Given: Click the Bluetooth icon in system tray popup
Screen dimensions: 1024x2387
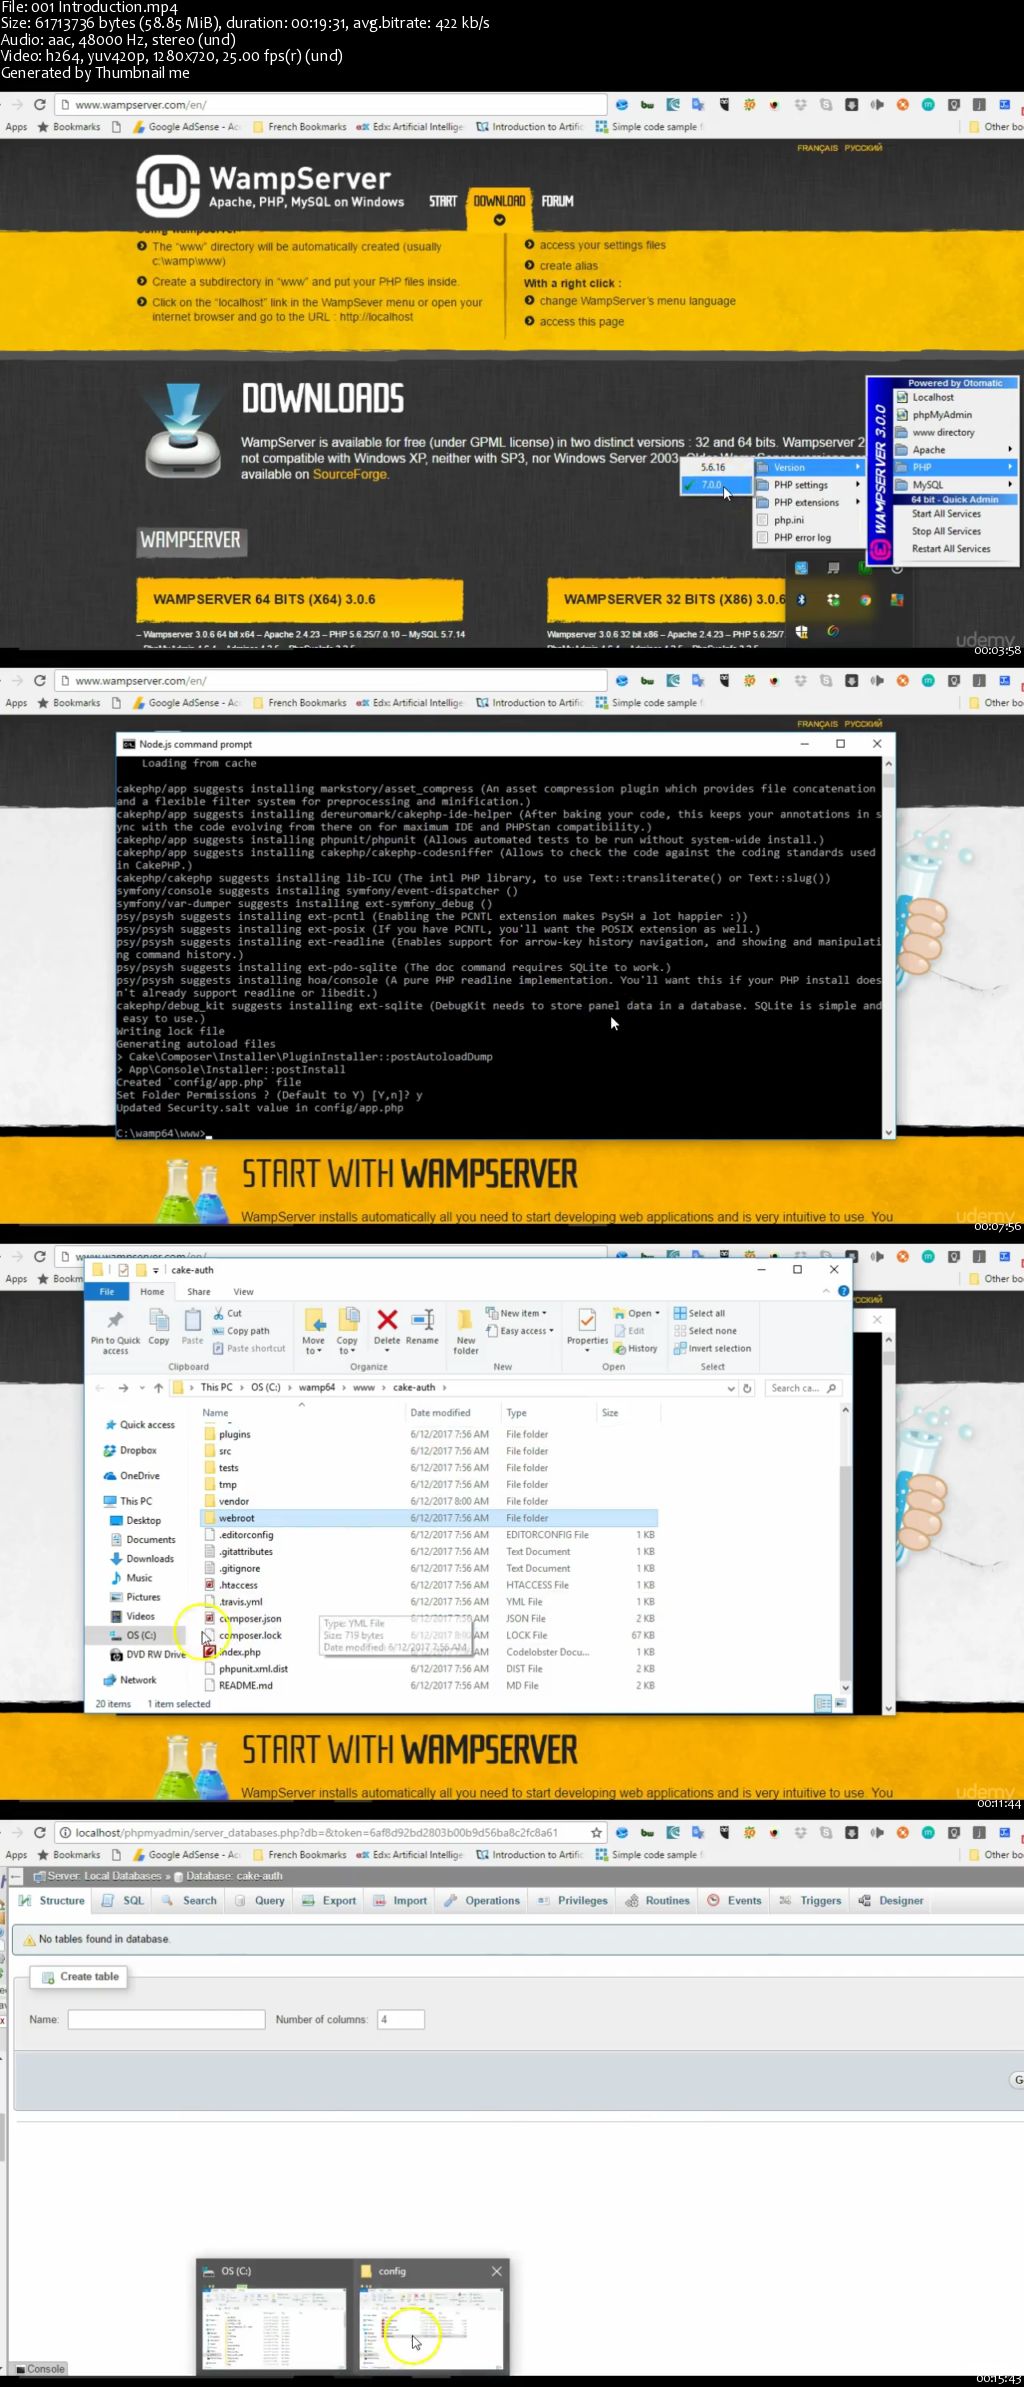Looking at the screenshot, I should pos(801,599).
